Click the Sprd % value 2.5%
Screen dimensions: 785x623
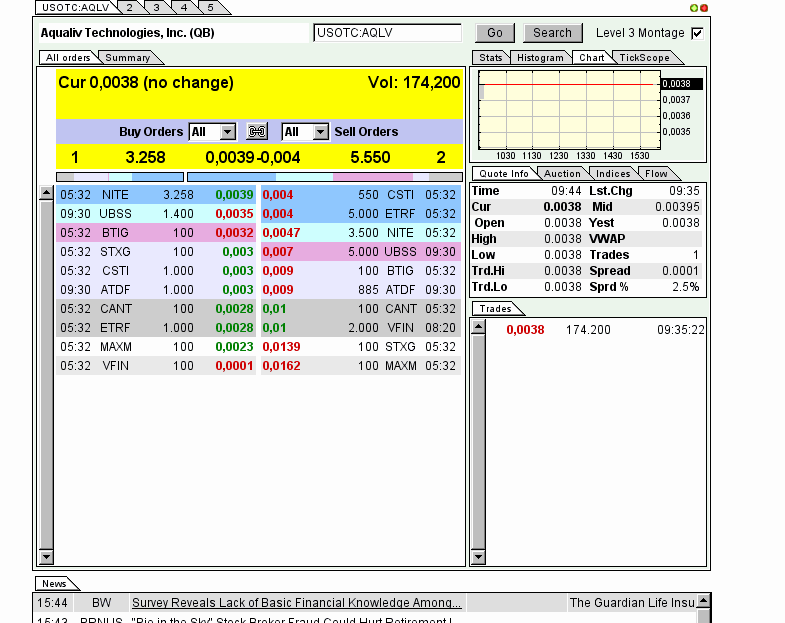pos(686,287)
